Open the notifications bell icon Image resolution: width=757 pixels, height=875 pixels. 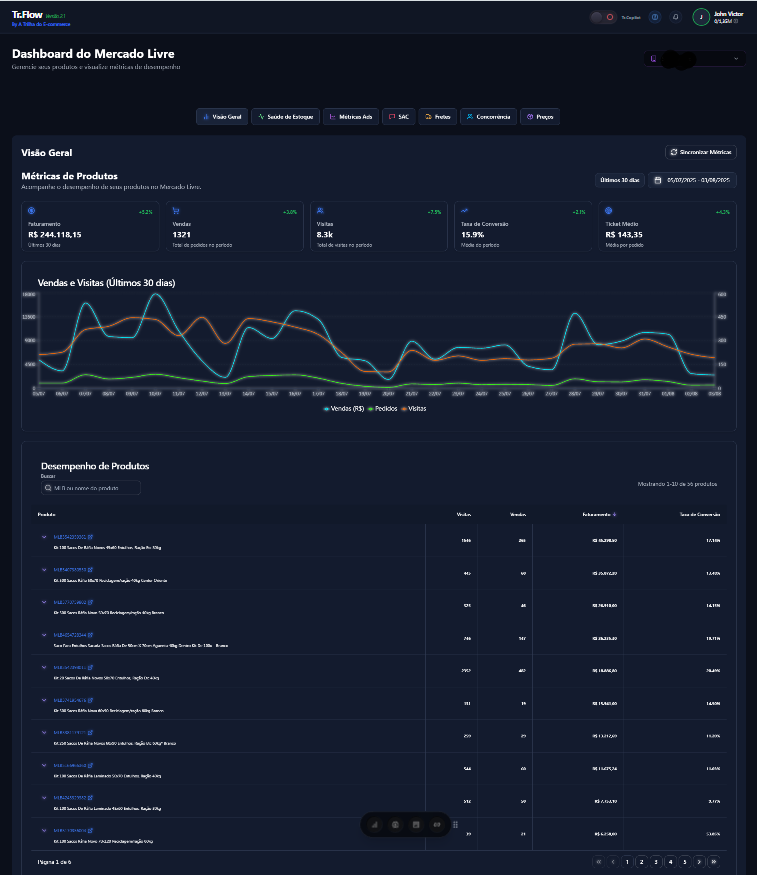676,17
